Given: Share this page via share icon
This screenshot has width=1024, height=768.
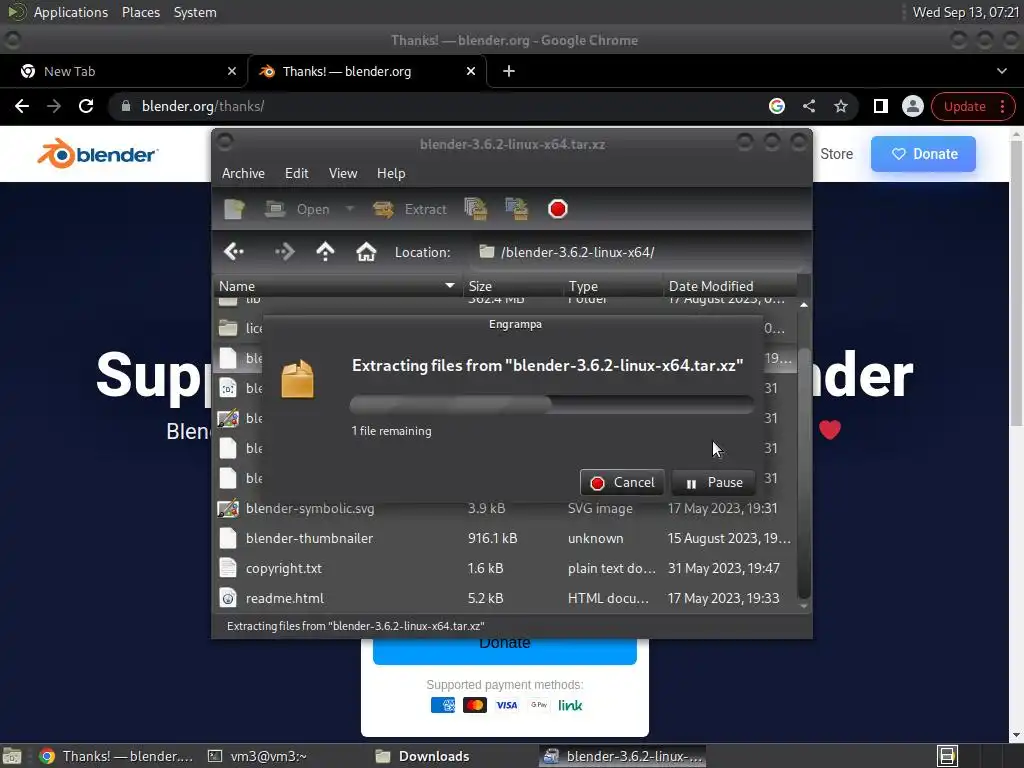Looking at the screenshot, I should tap(808, 106).
